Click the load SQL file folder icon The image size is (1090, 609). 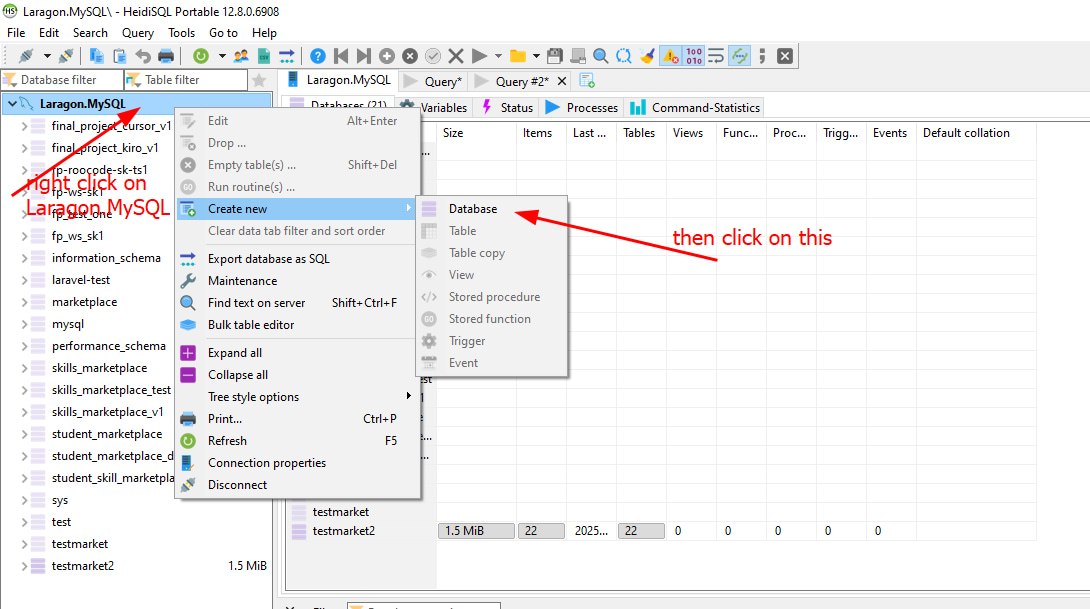tap(518, 56)
